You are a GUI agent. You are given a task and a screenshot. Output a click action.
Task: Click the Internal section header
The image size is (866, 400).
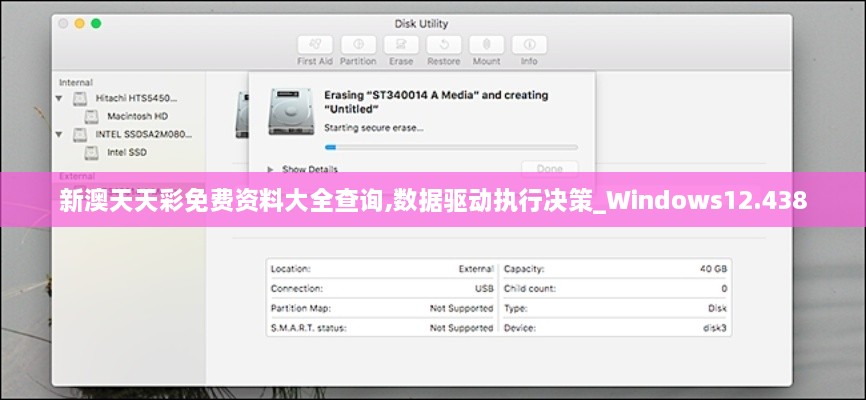click(x=76, y=82)
